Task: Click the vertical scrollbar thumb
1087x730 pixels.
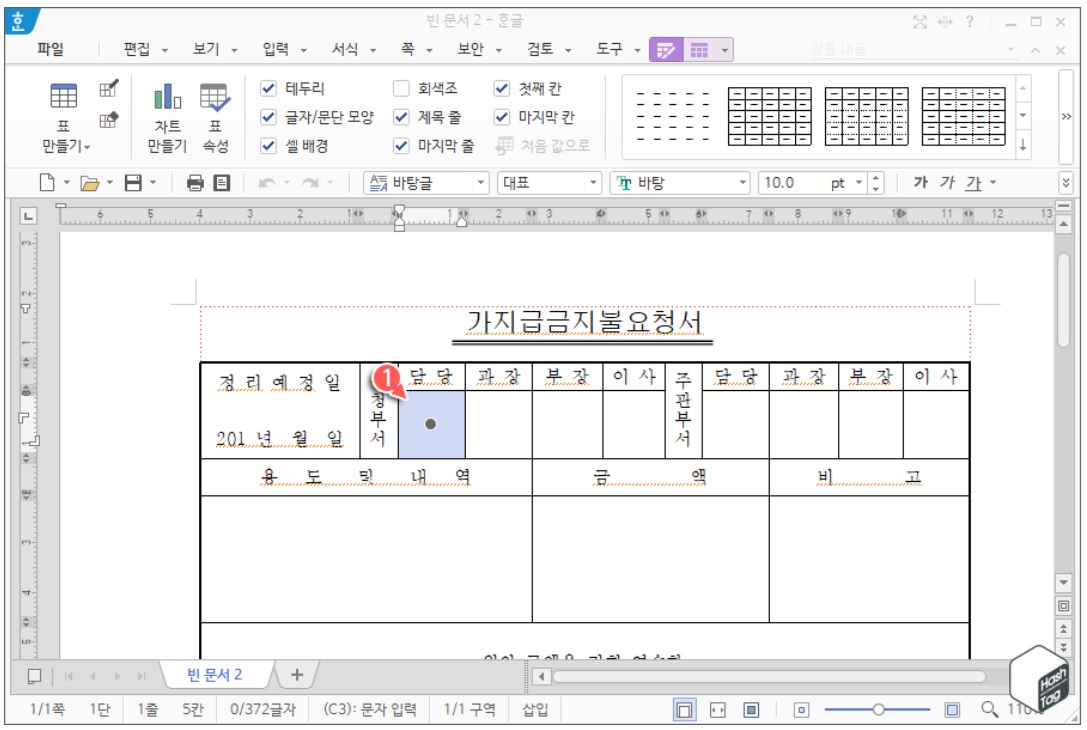Action: tap(1064, 299)
